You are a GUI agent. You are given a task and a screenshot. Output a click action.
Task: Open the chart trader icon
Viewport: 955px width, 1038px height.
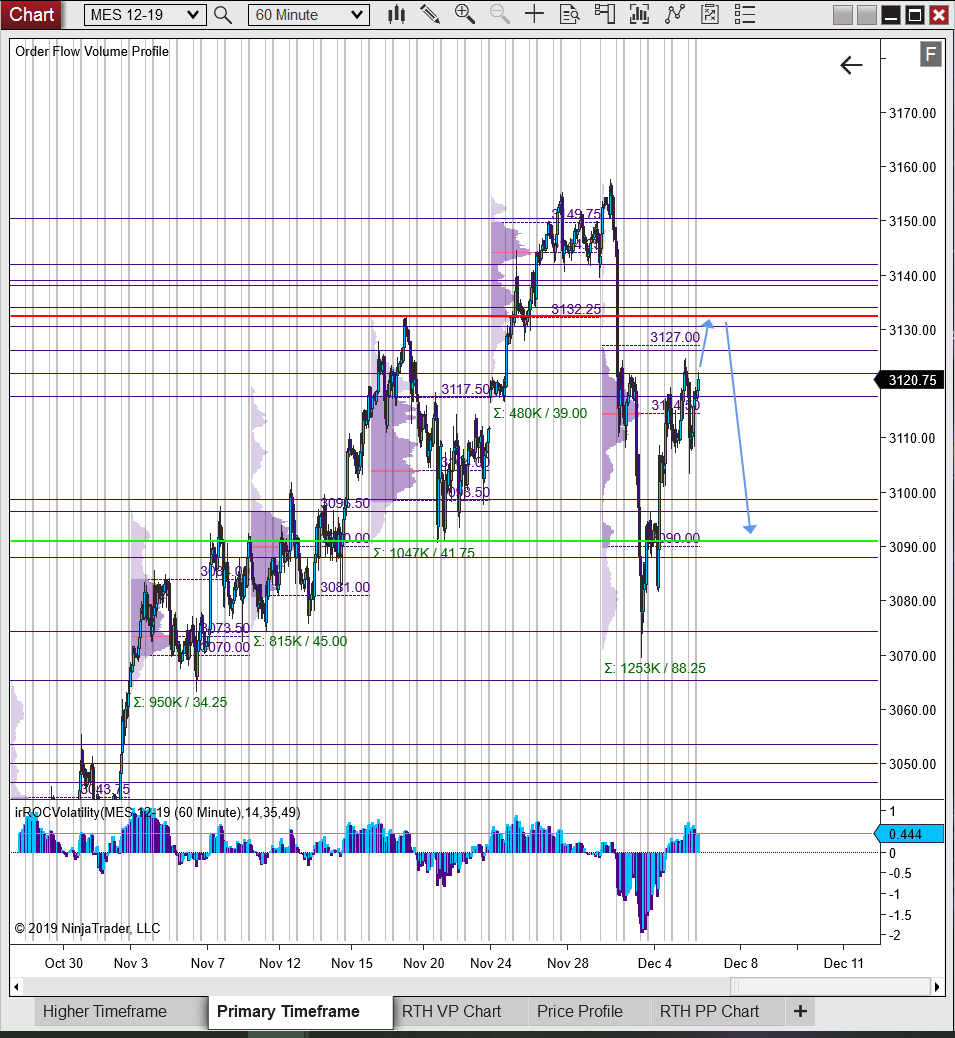pos(604,14)
